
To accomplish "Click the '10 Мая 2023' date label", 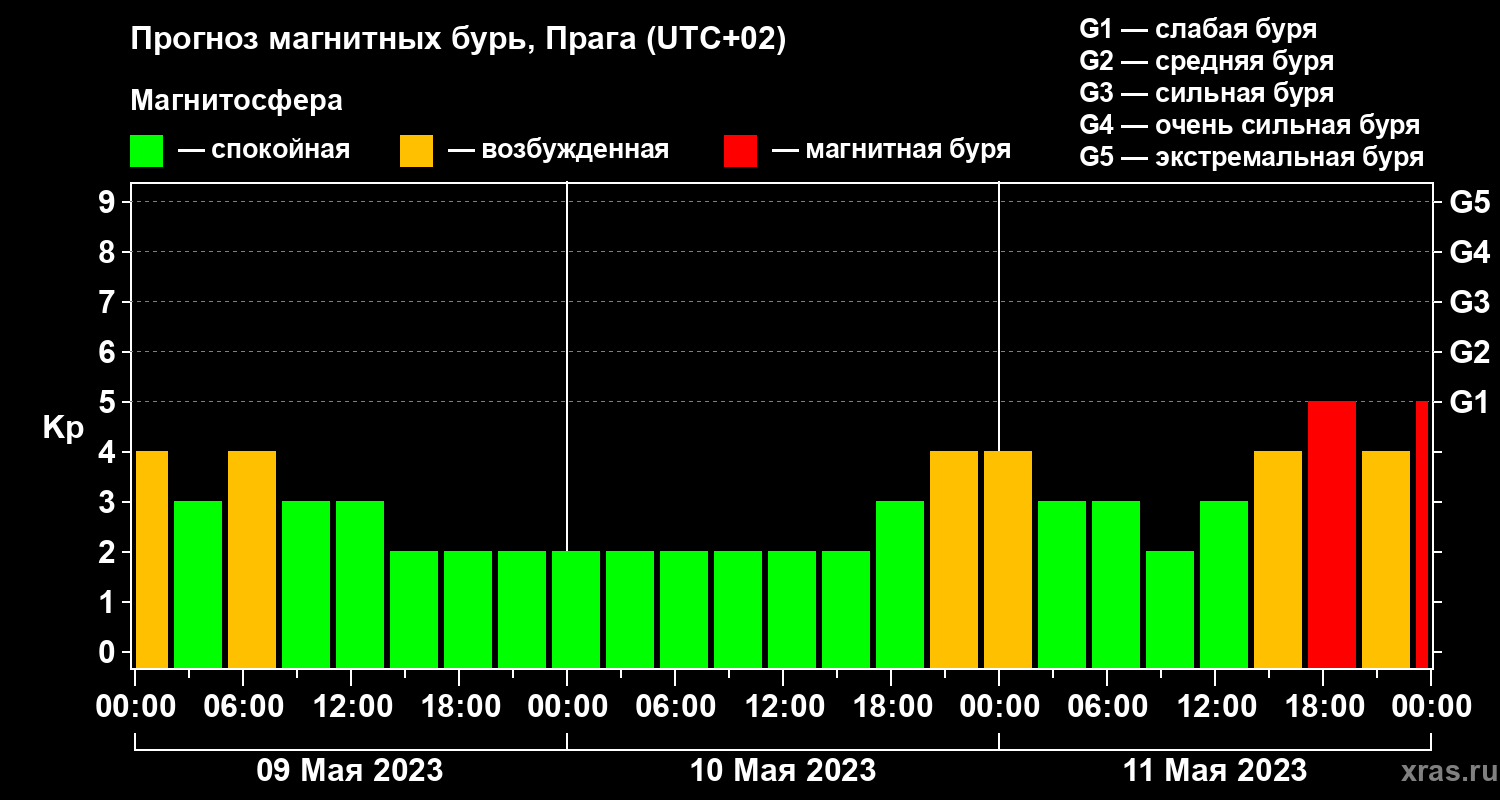I will click(783, 771).
